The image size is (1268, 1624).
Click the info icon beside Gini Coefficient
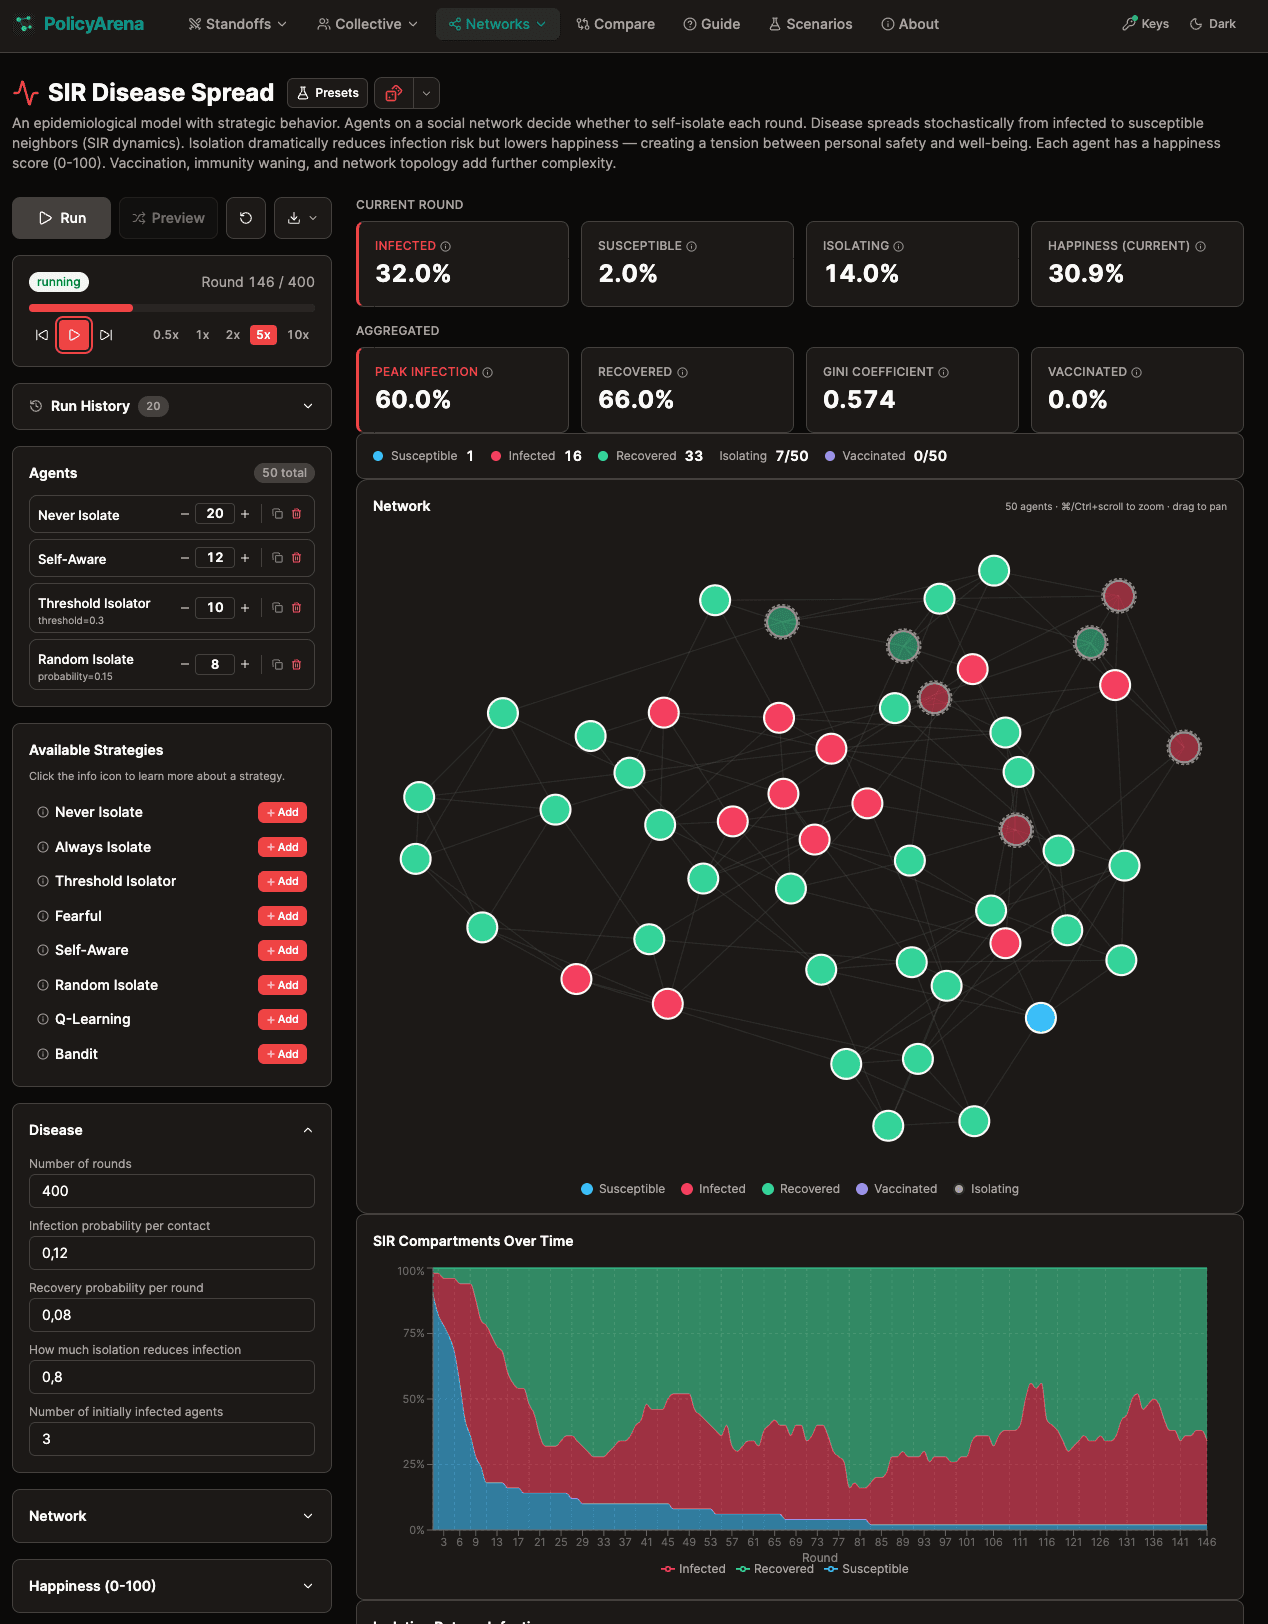click(943, 372)
